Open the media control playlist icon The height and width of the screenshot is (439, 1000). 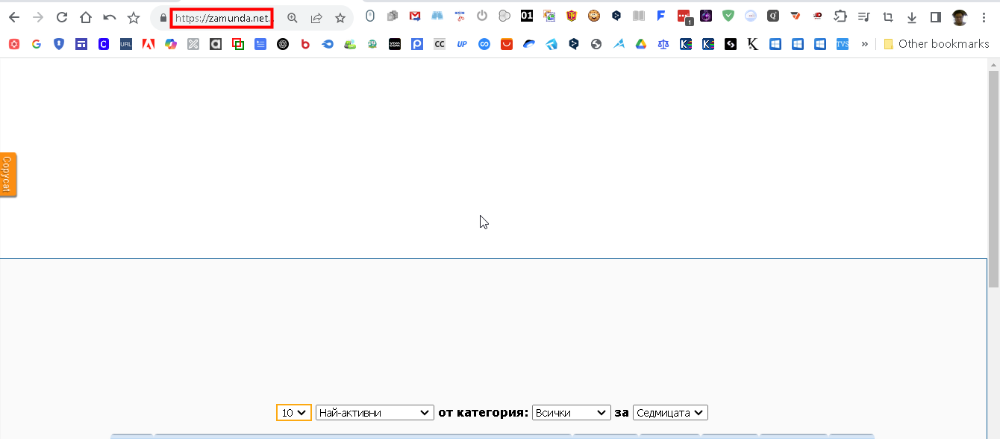(x=864, y=17)
